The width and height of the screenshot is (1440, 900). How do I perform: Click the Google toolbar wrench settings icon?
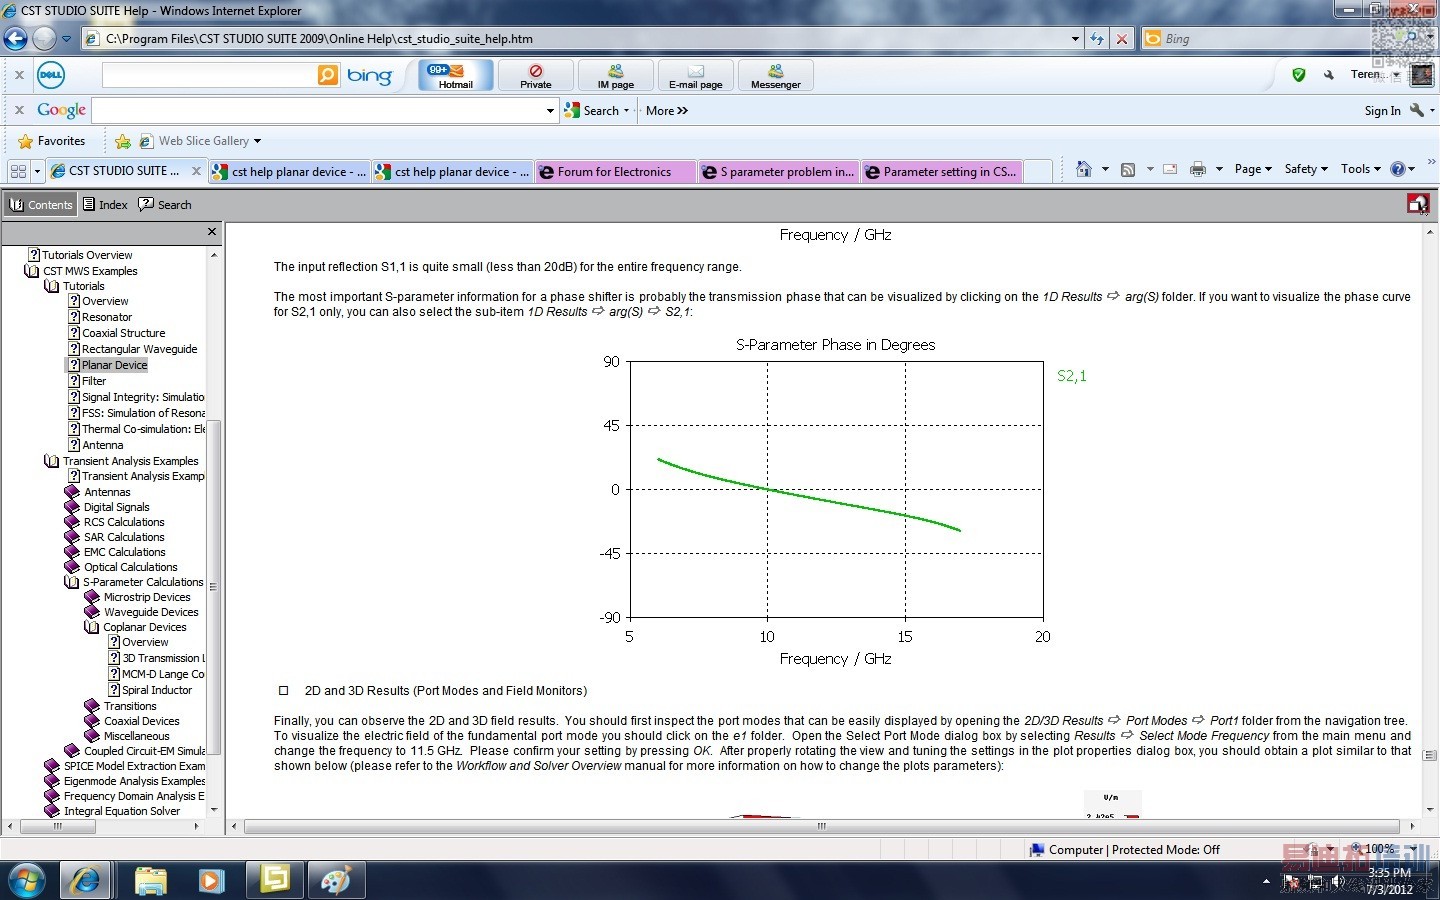pyautogui.click(x=1417, y=110)
